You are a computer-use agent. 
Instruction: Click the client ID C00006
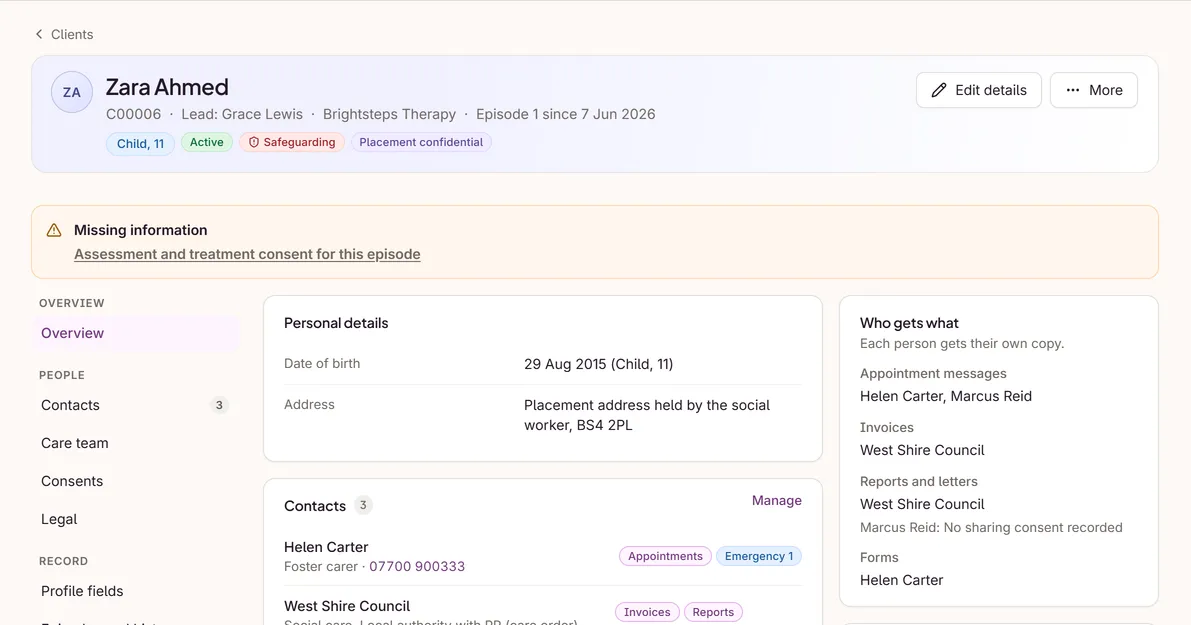[x=134, y=114]
